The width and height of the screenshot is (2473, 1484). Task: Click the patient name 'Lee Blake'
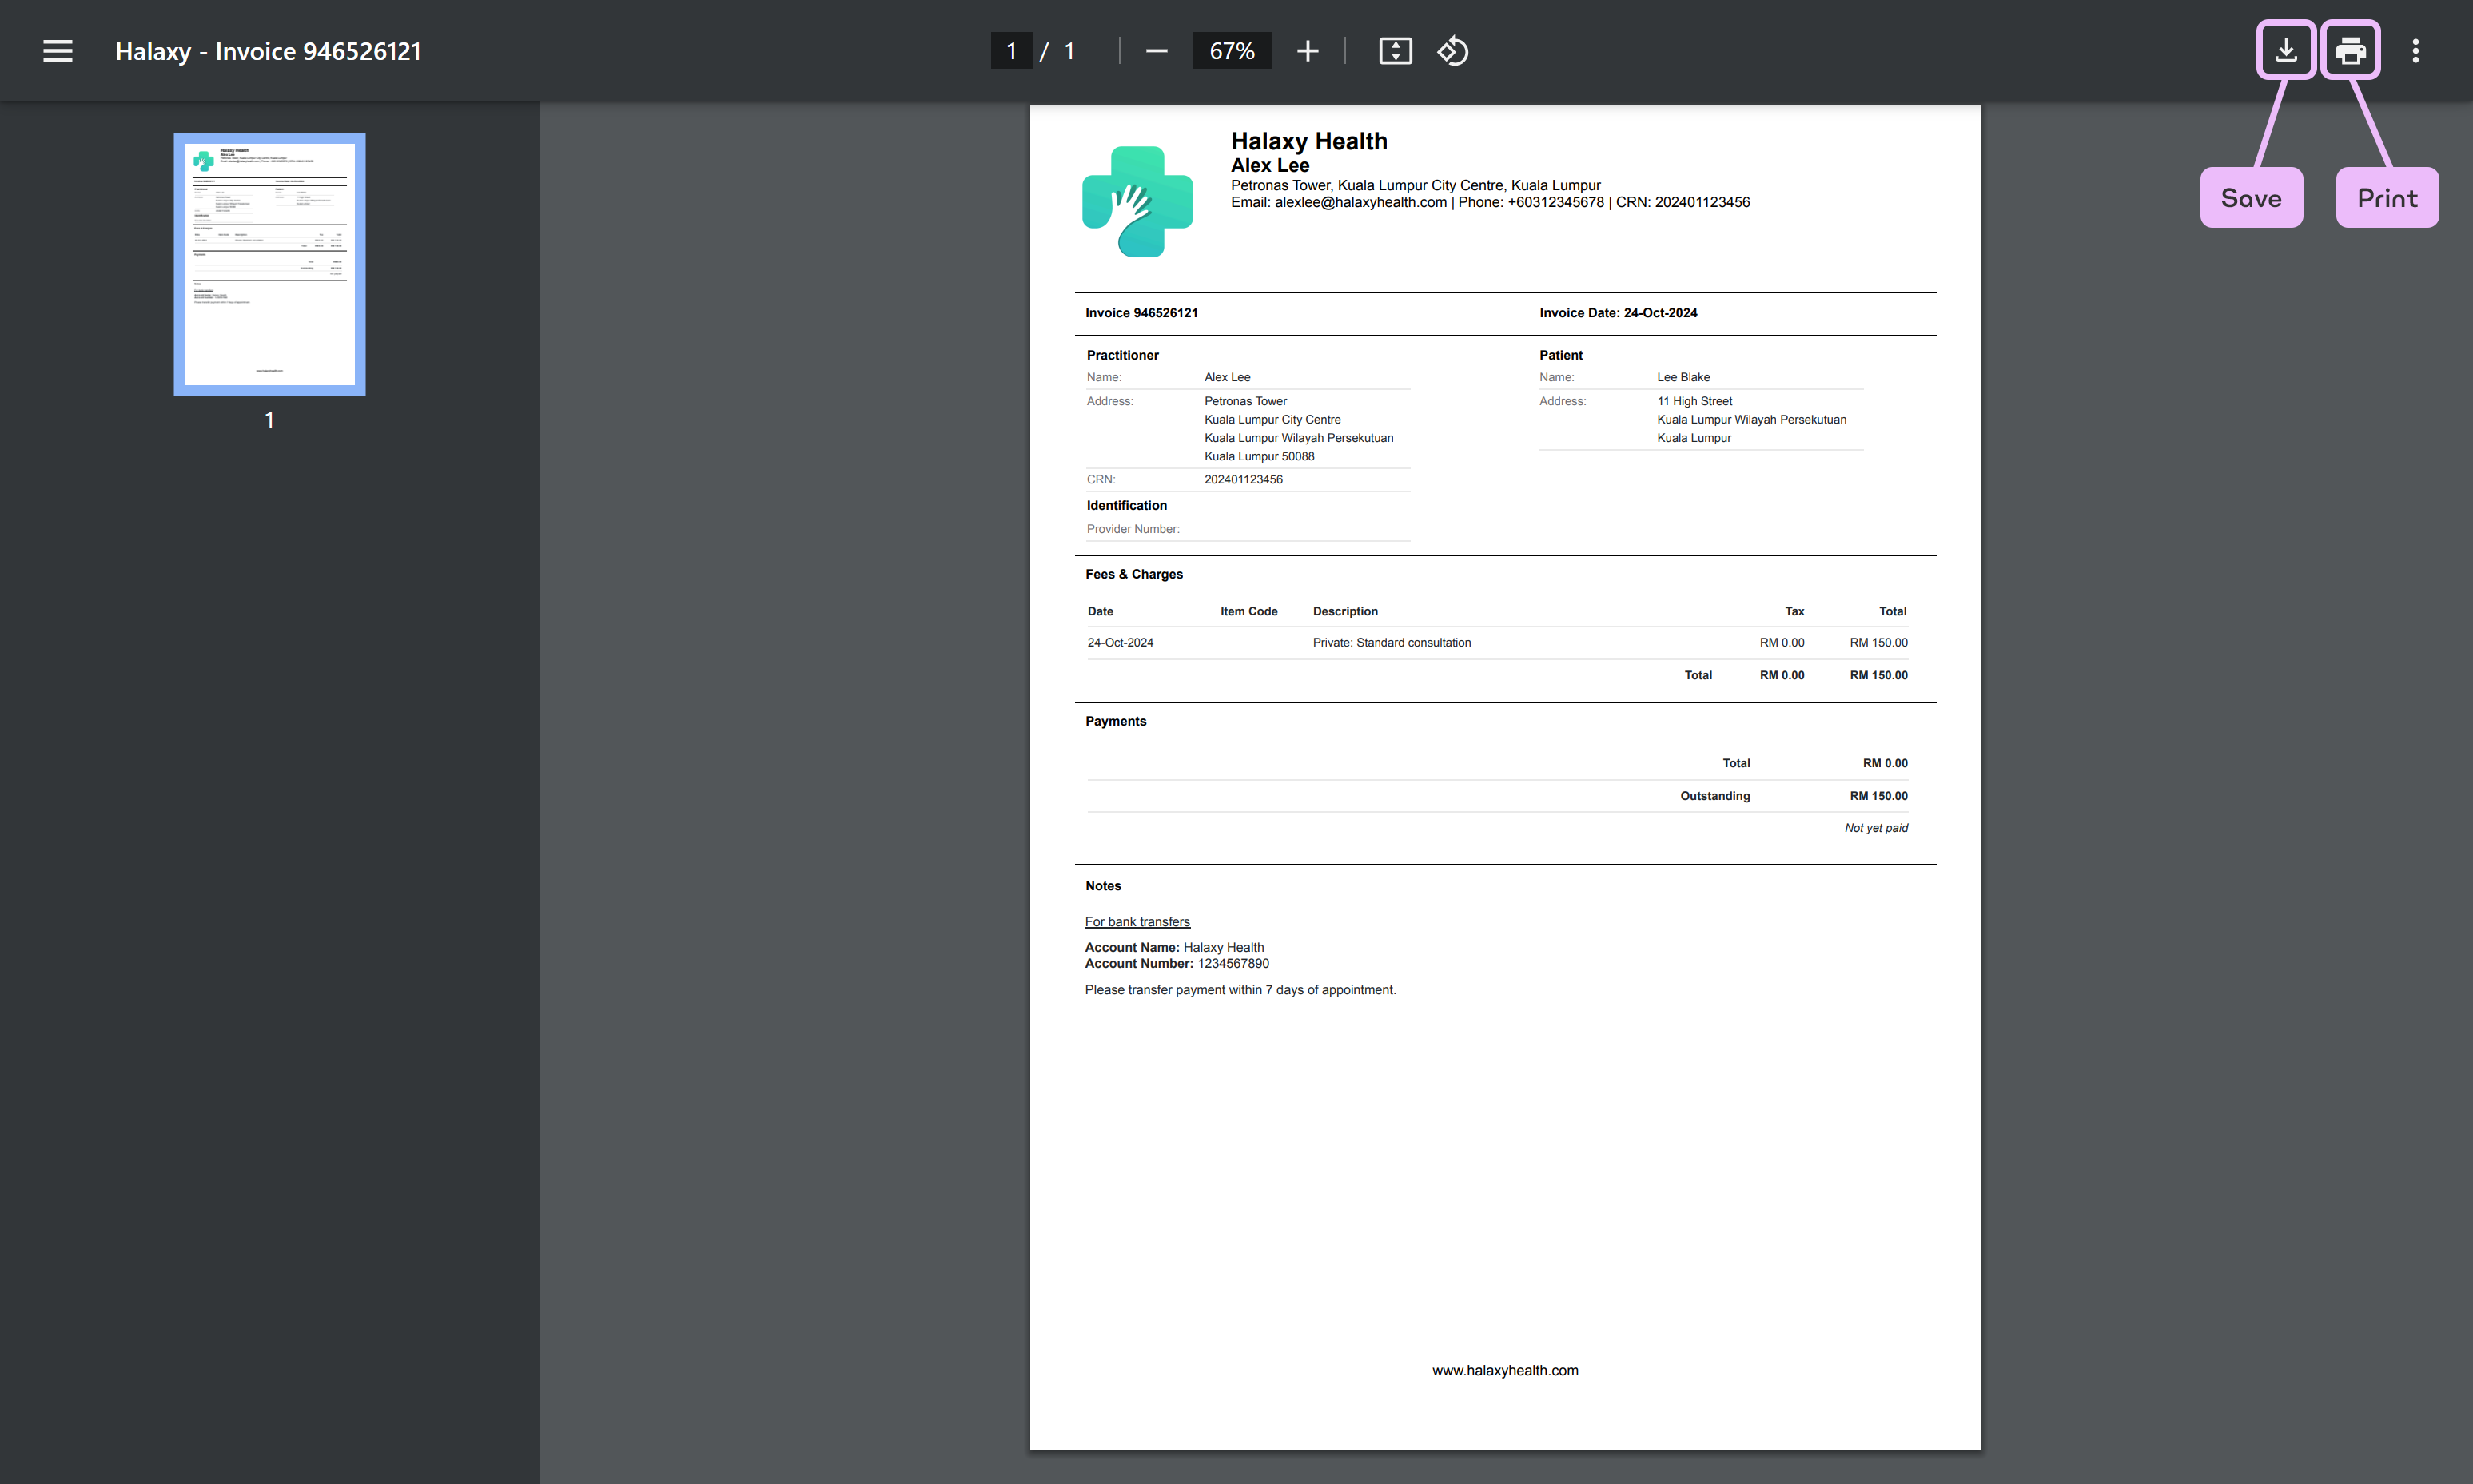(1683, 377)
